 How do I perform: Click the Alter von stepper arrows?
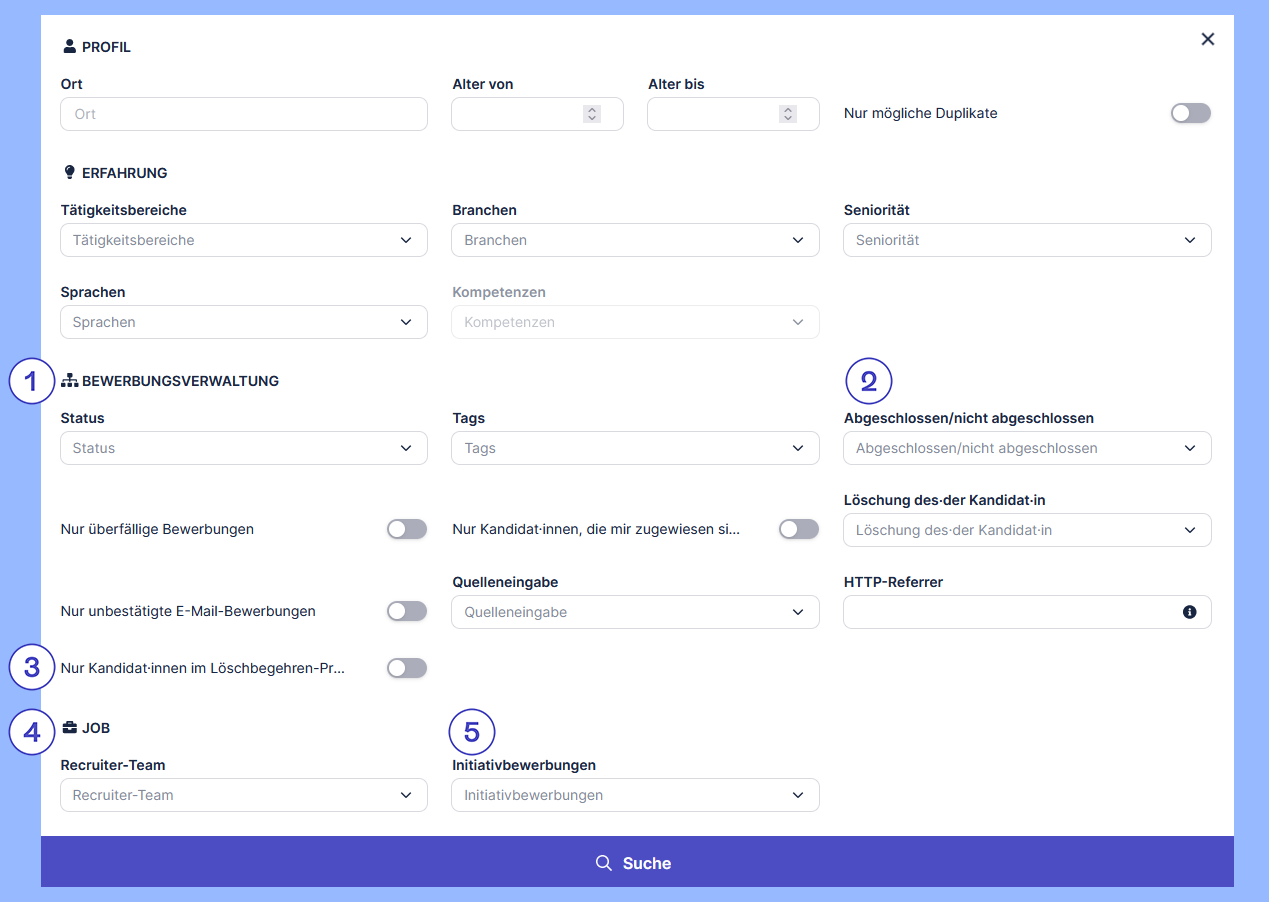click(592, 114)
